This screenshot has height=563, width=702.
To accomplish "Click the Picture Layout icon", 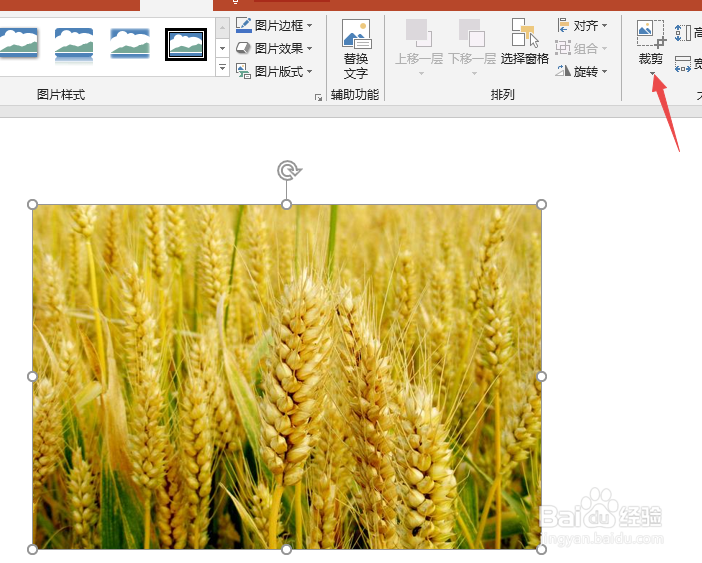I will tap(243, 71).
